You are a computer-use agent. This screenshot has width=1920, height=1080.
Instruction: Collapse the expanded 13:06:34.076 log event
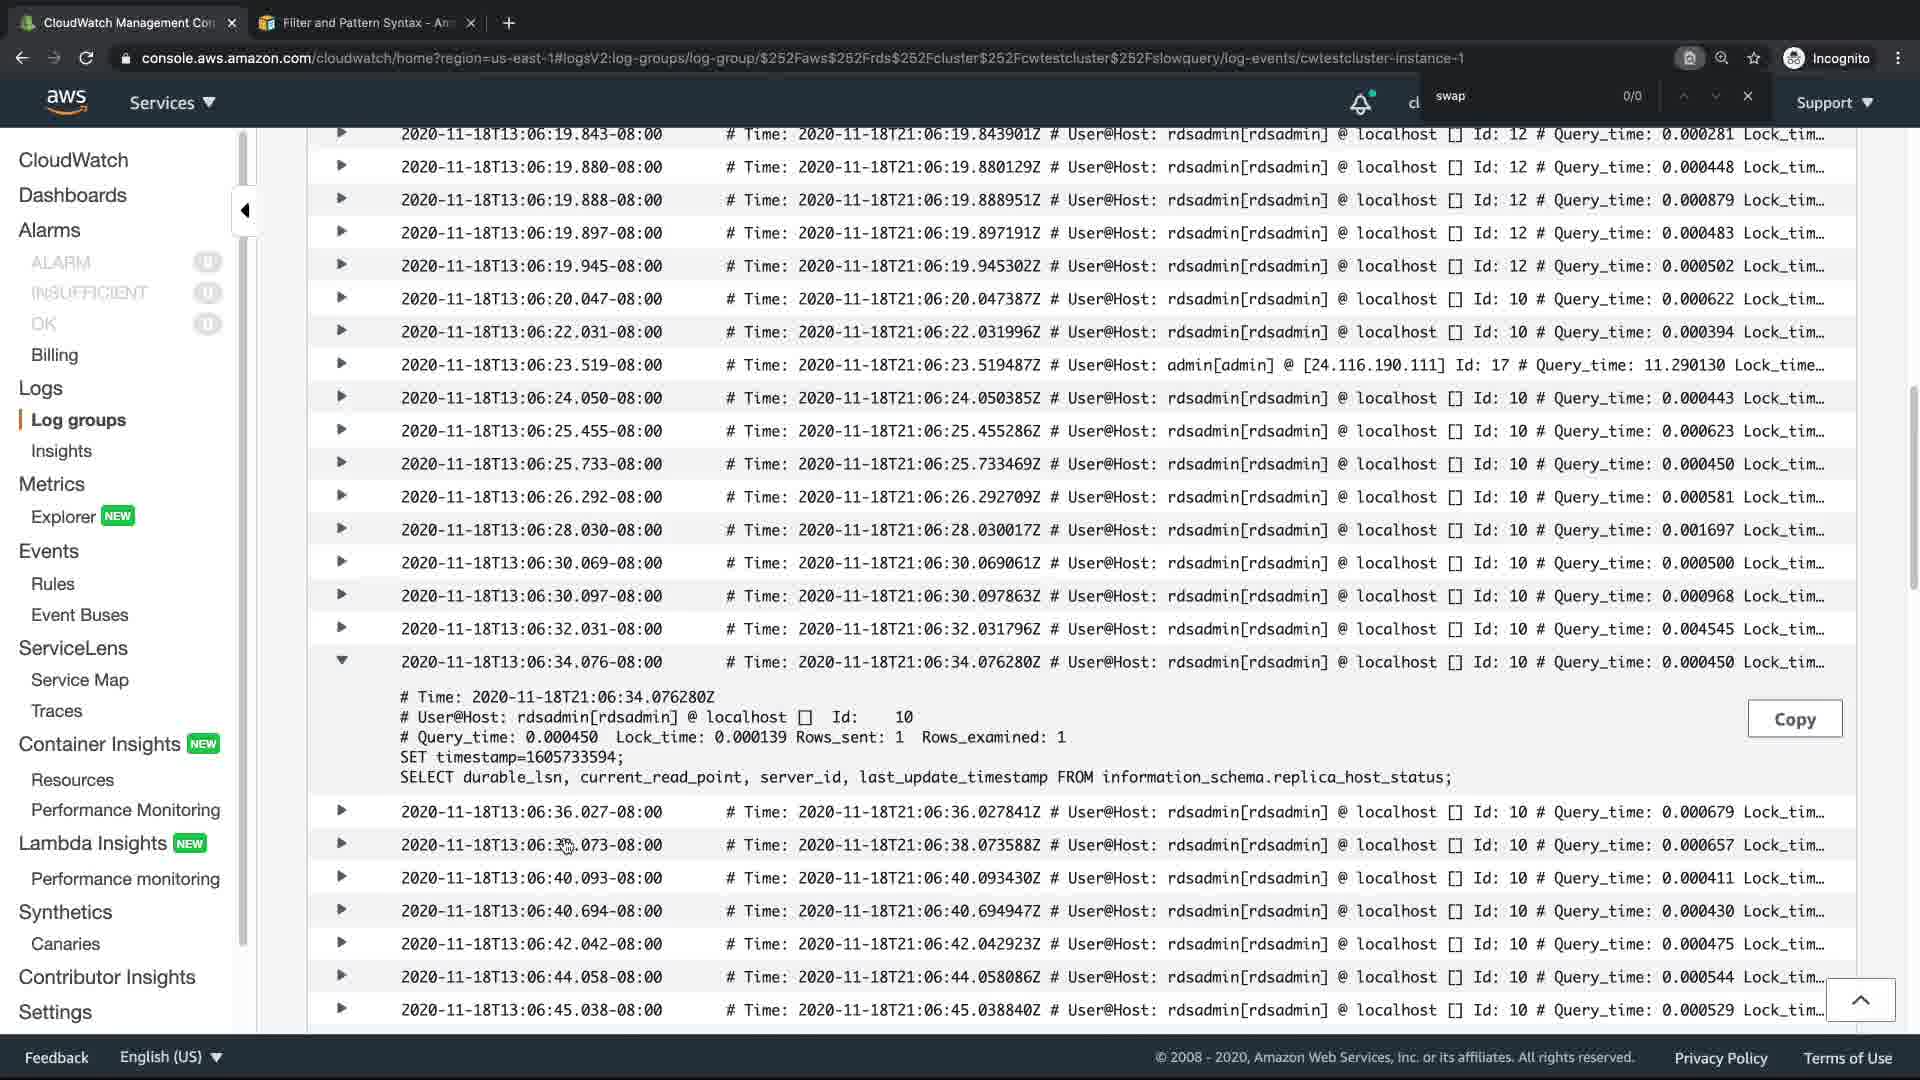pyautogui.click(x=341, y=660)
